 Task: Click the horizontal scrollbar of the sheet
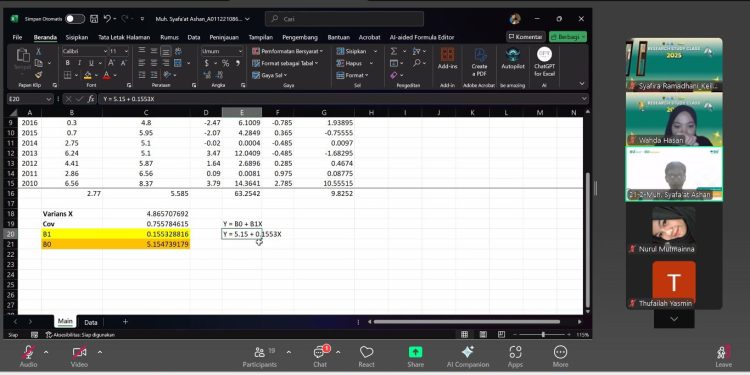click(466, 322)
